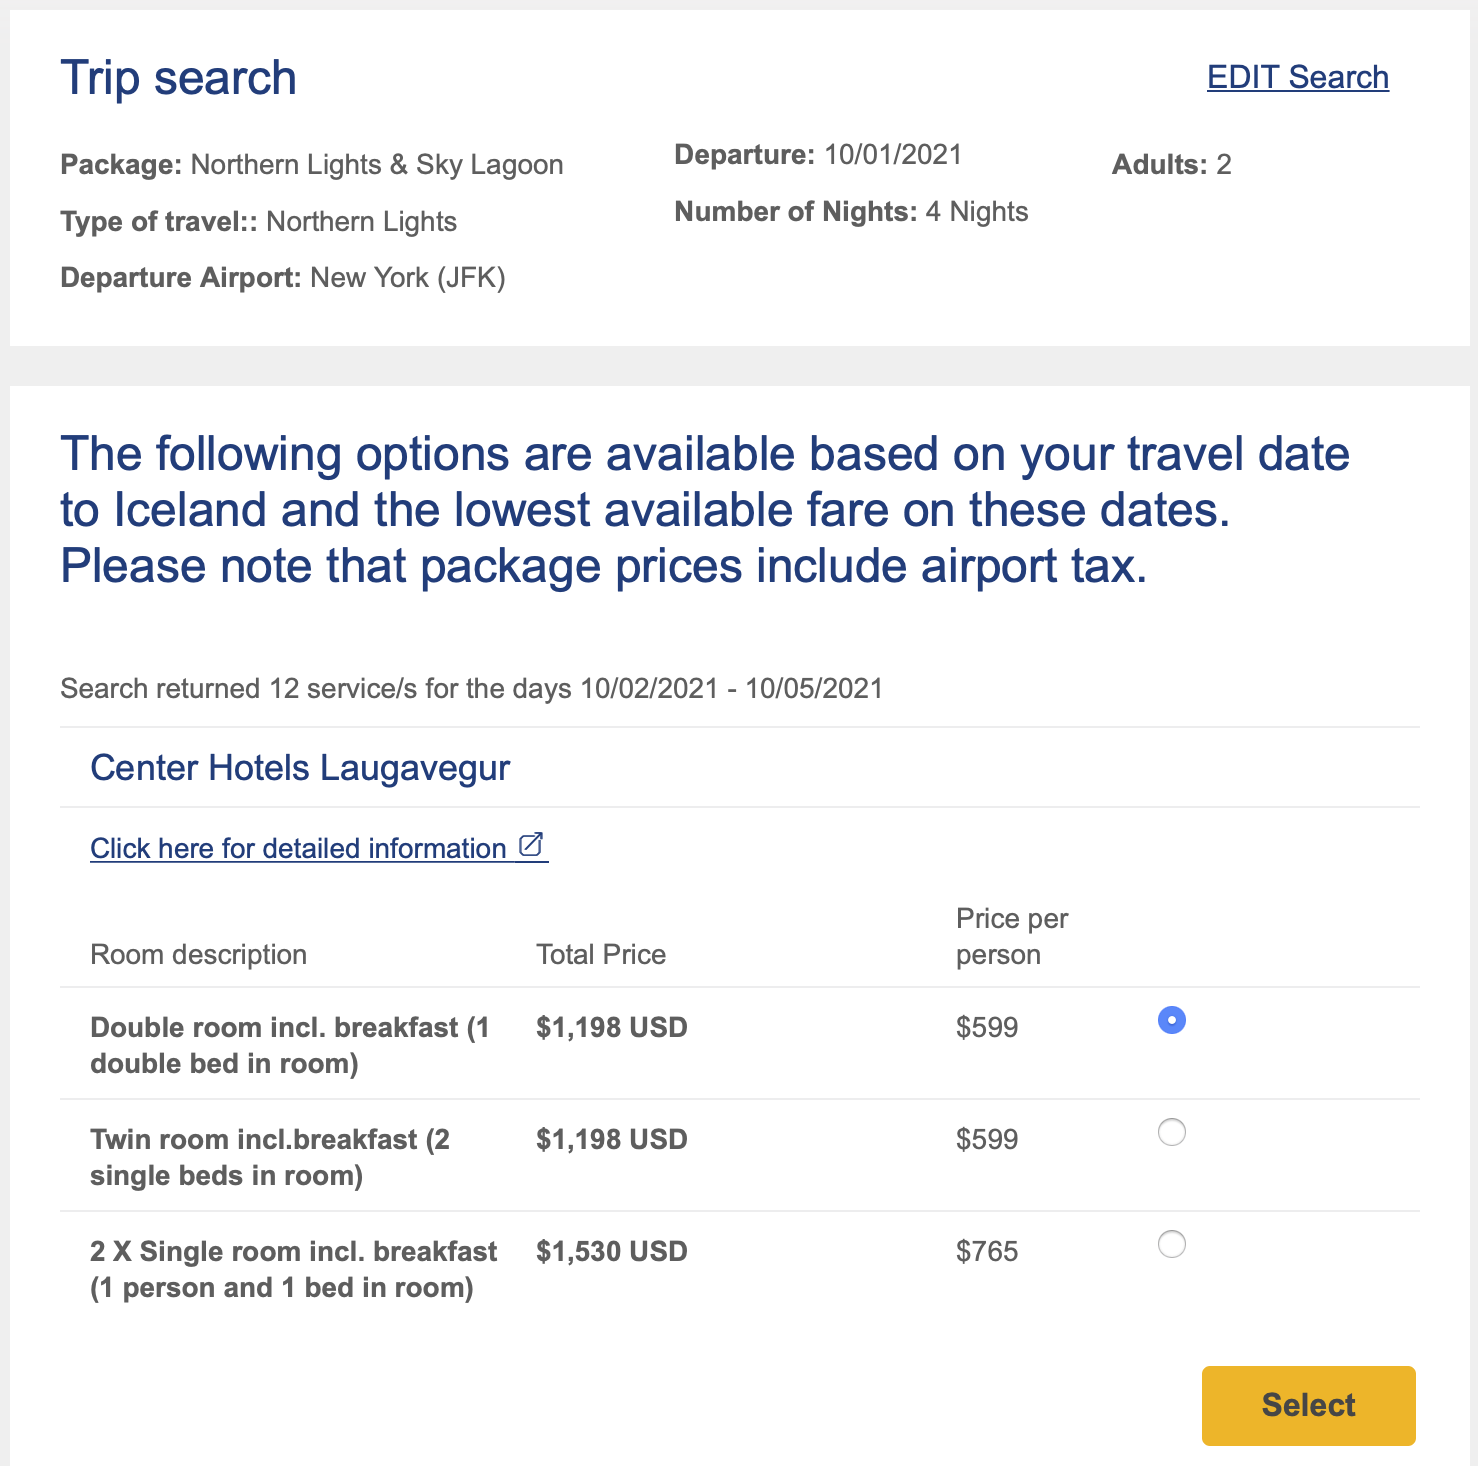This screenshot has width=1478, height=1466.
Task: Click the Trip search title
Action: pyautogui.click(x=178, y=77)
